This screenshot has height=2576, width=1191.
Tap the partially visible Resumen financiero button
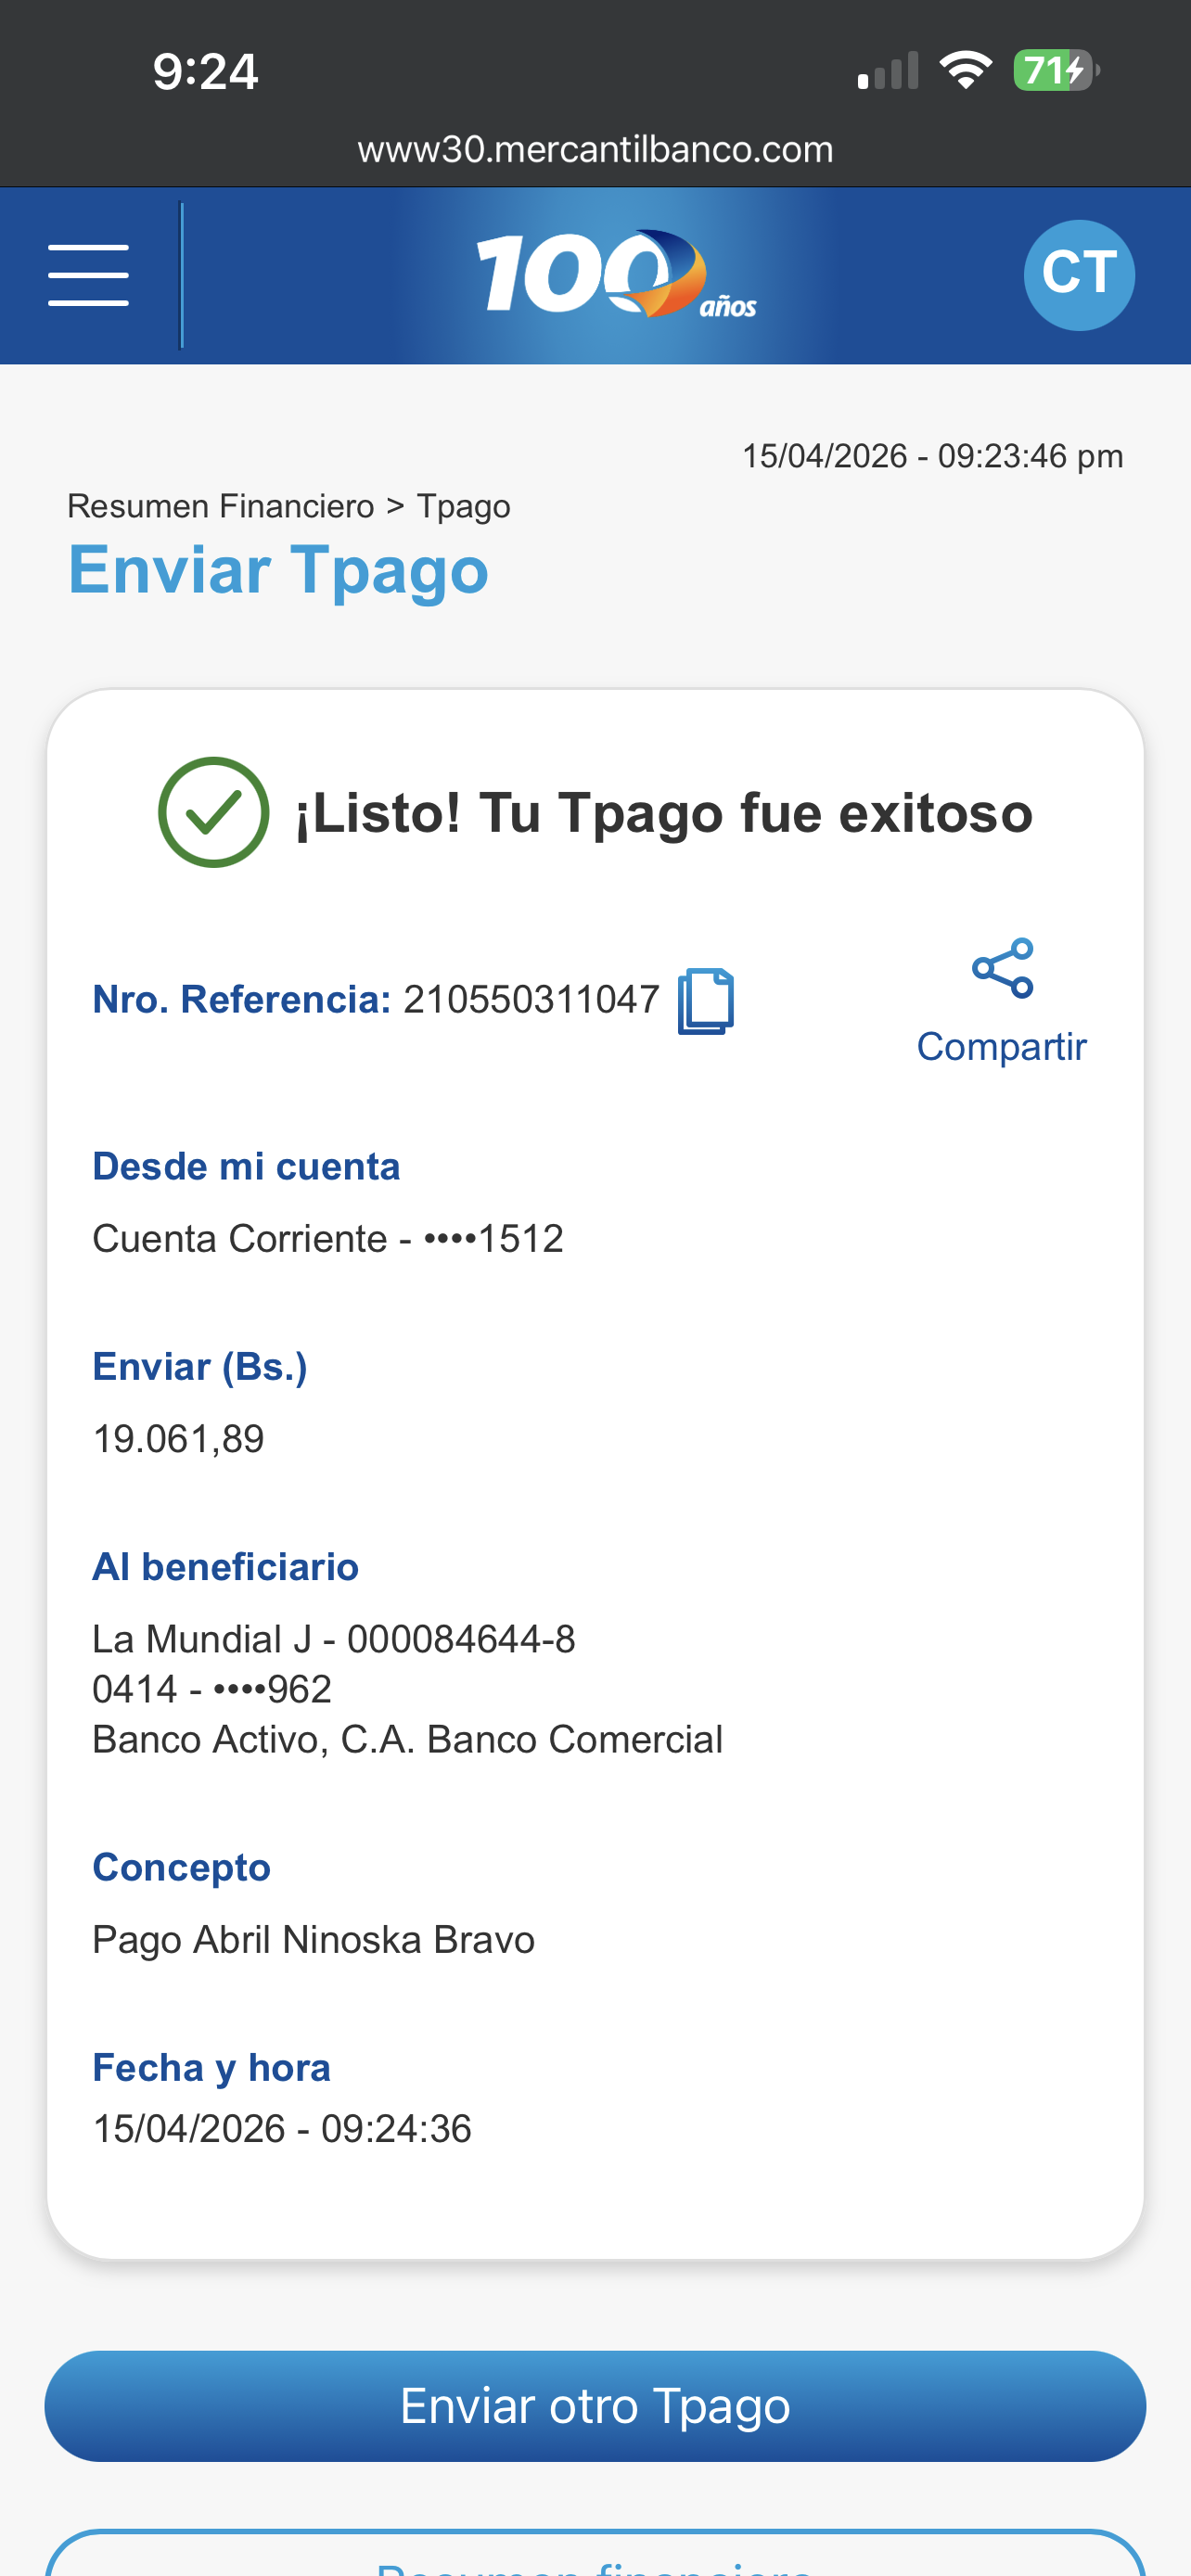(x=595, y=2558)
